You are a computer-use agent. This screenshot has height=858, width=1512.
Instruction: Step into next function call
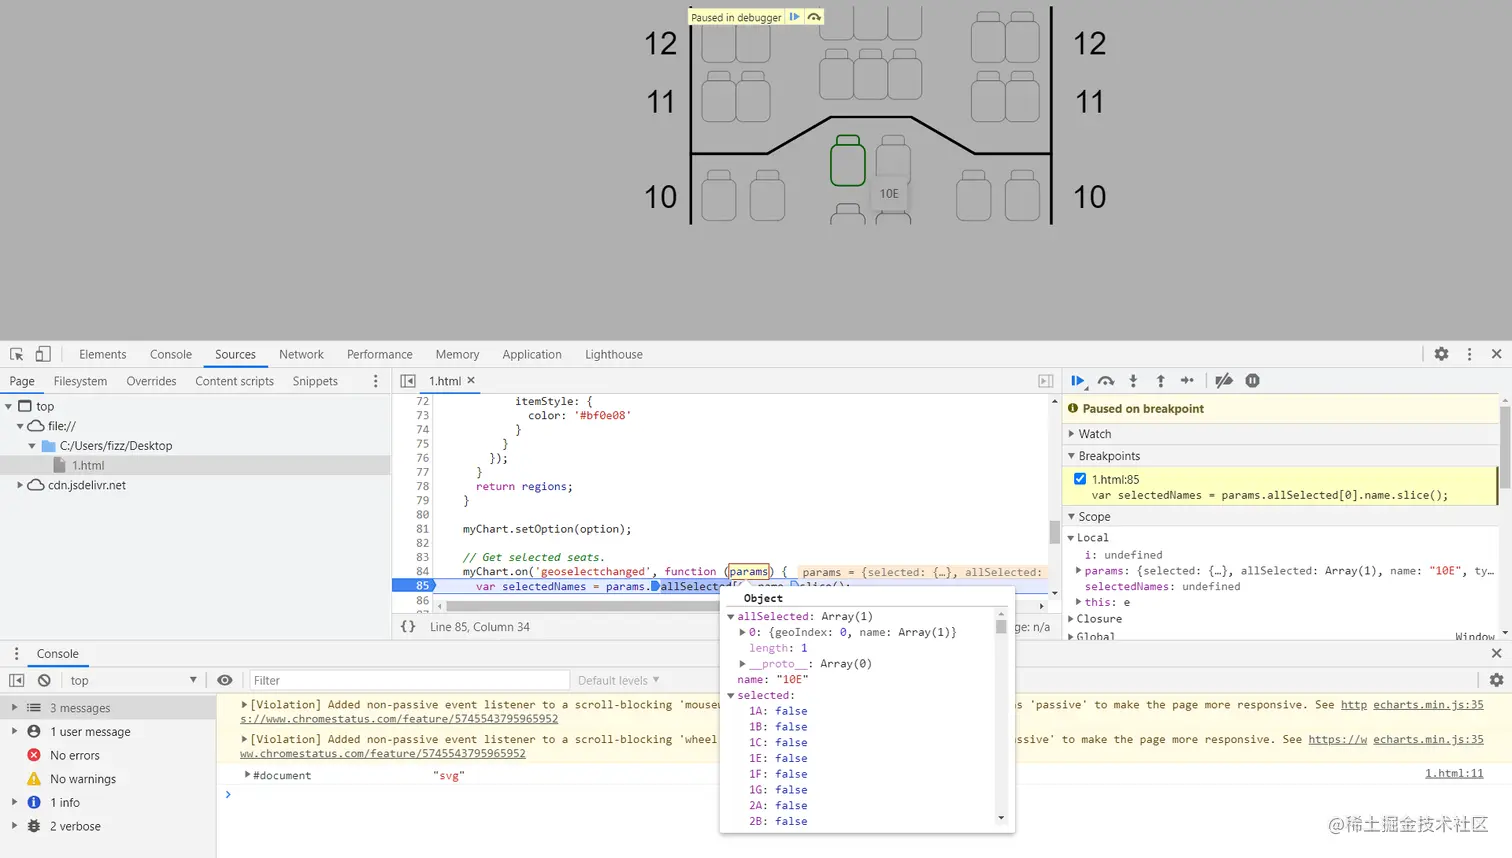point(1133,381)
